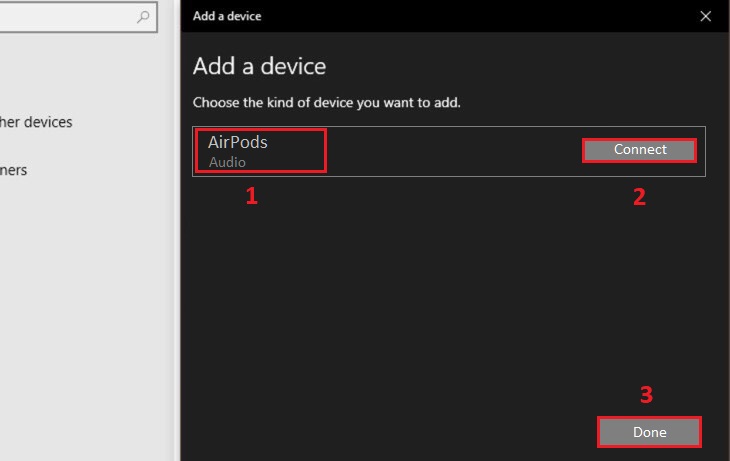The width and height of the screenshot is (730, 461).
Task: Click blank Settings sidebar area below Printers
Action: tap(80, 320)
